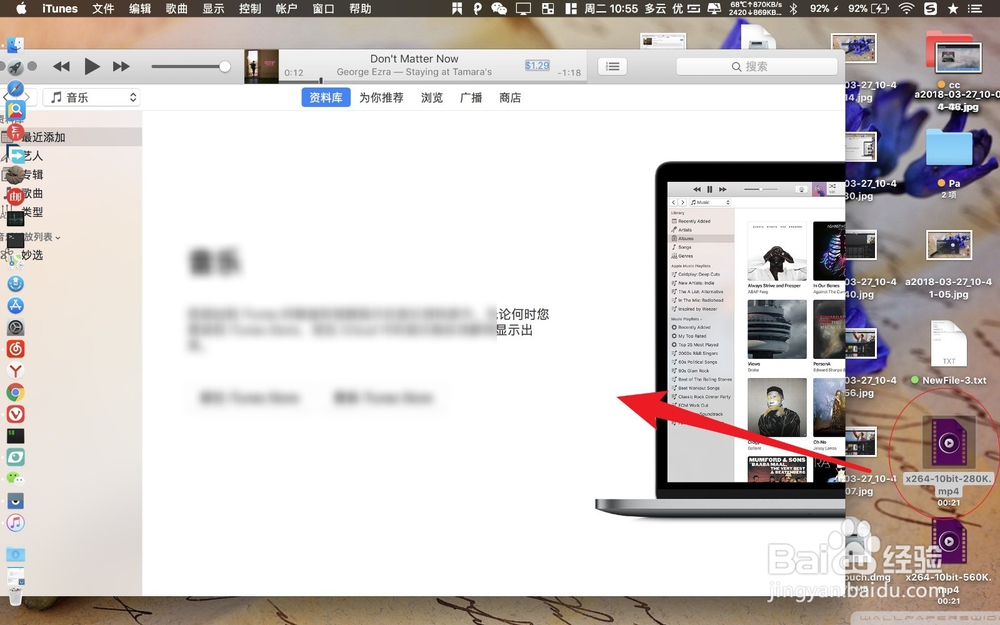Click WeChat icon in the menu bar
The height and width of the screenshot is (625, 1000).
[x=499, y=8]
